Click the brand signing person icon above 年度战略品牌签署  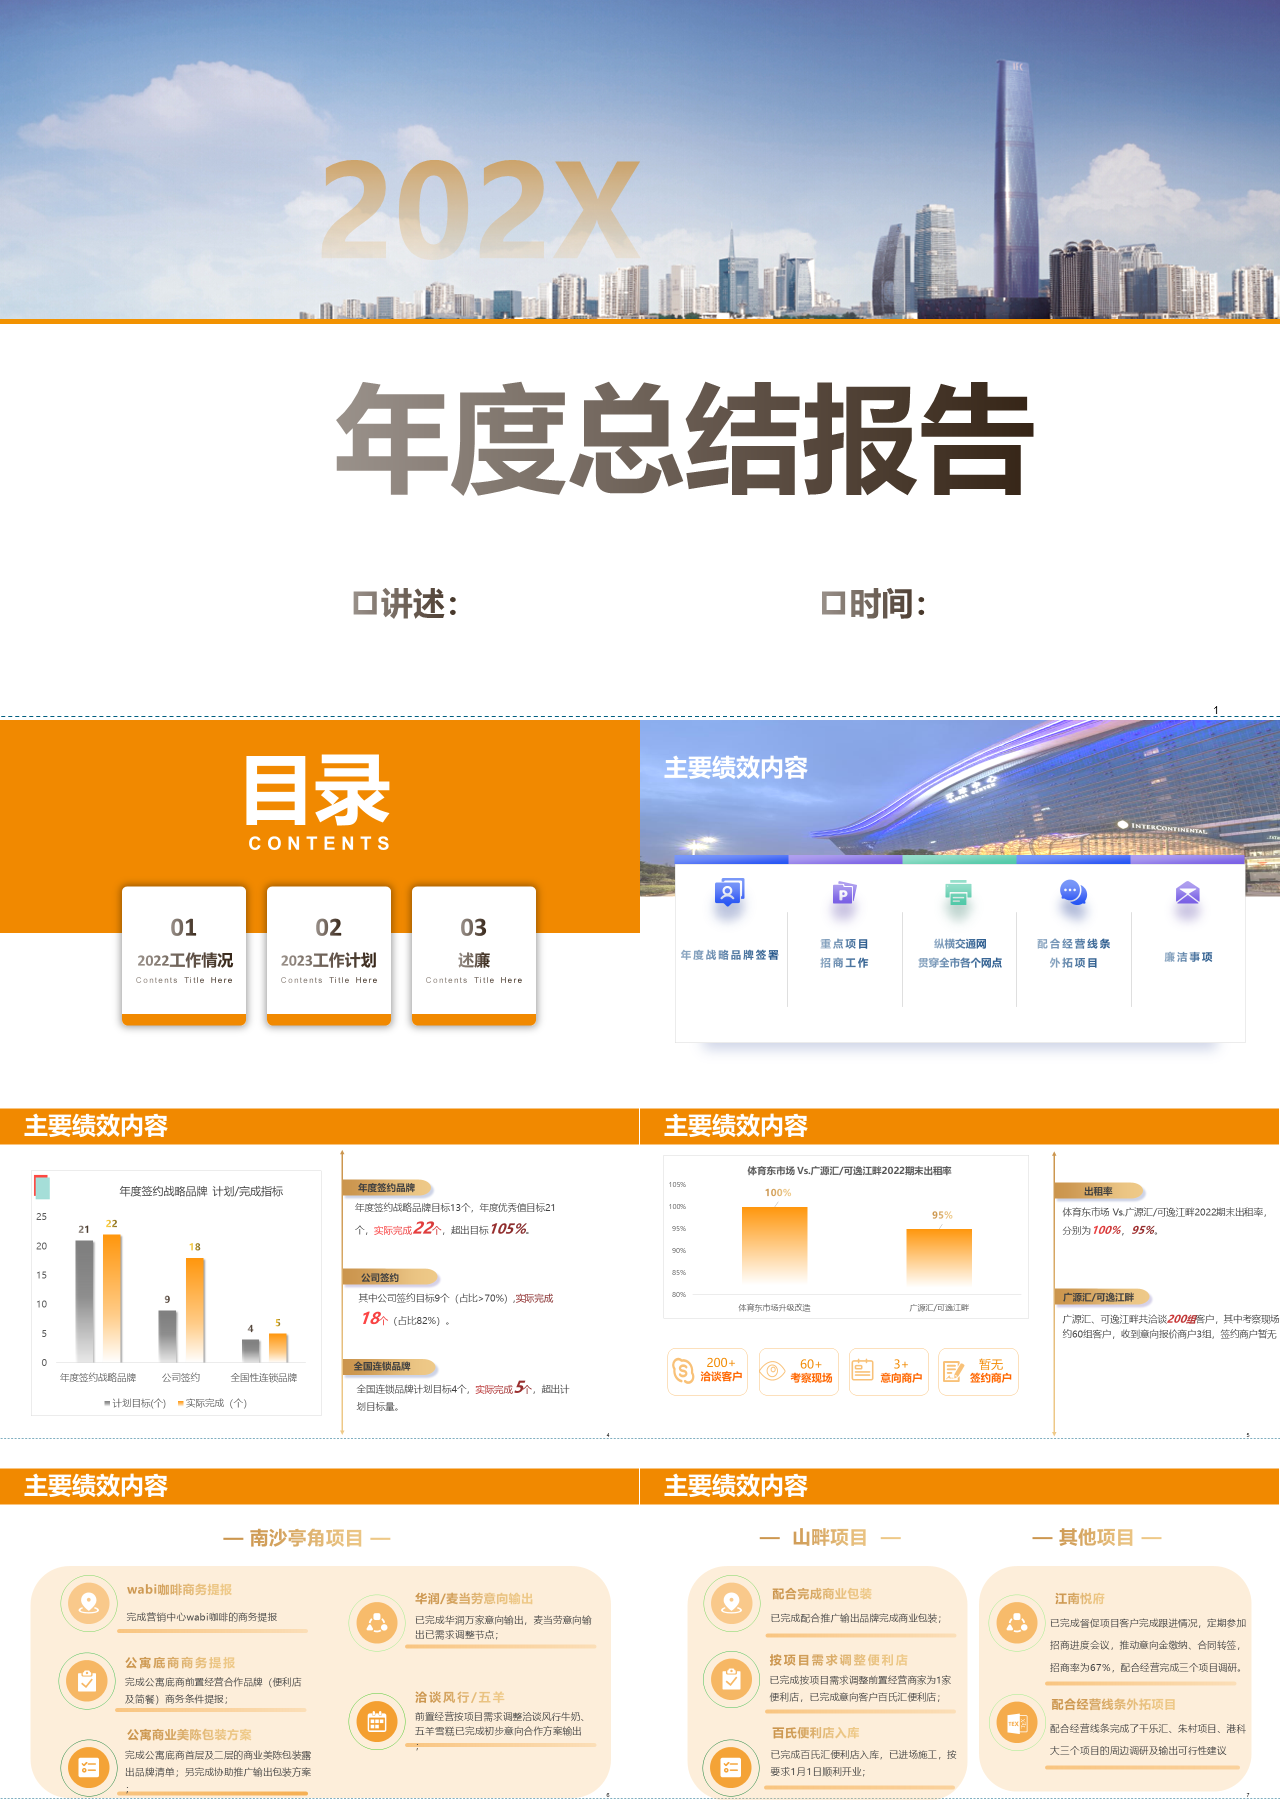click(729, 893)
